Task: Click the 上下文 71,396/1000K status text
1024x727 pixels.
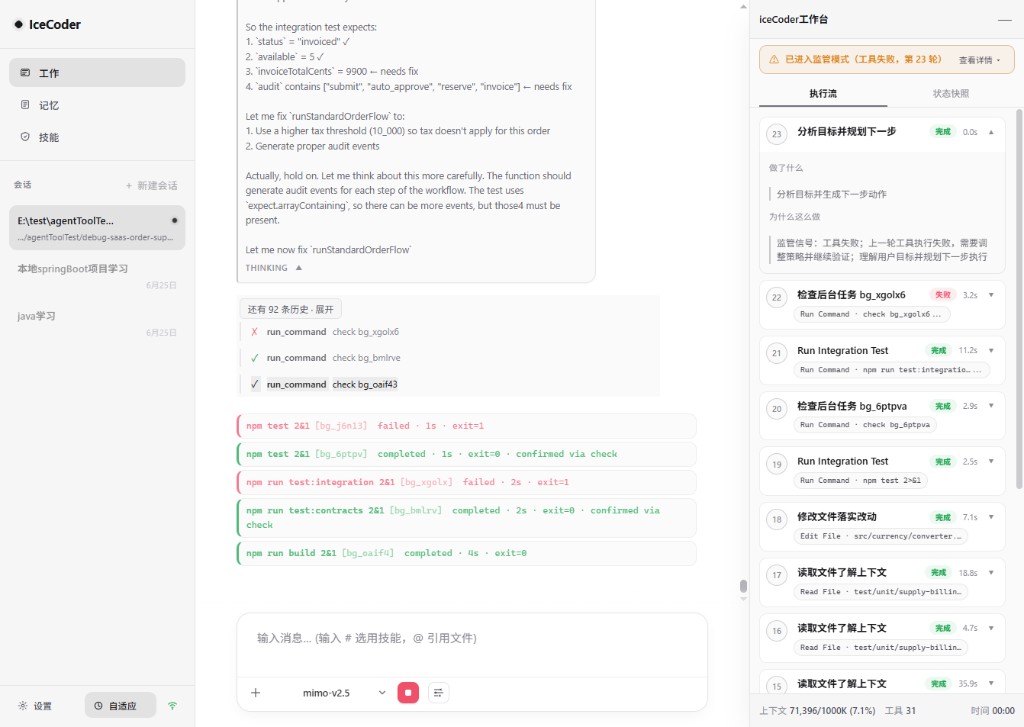Action: [817, 711]
